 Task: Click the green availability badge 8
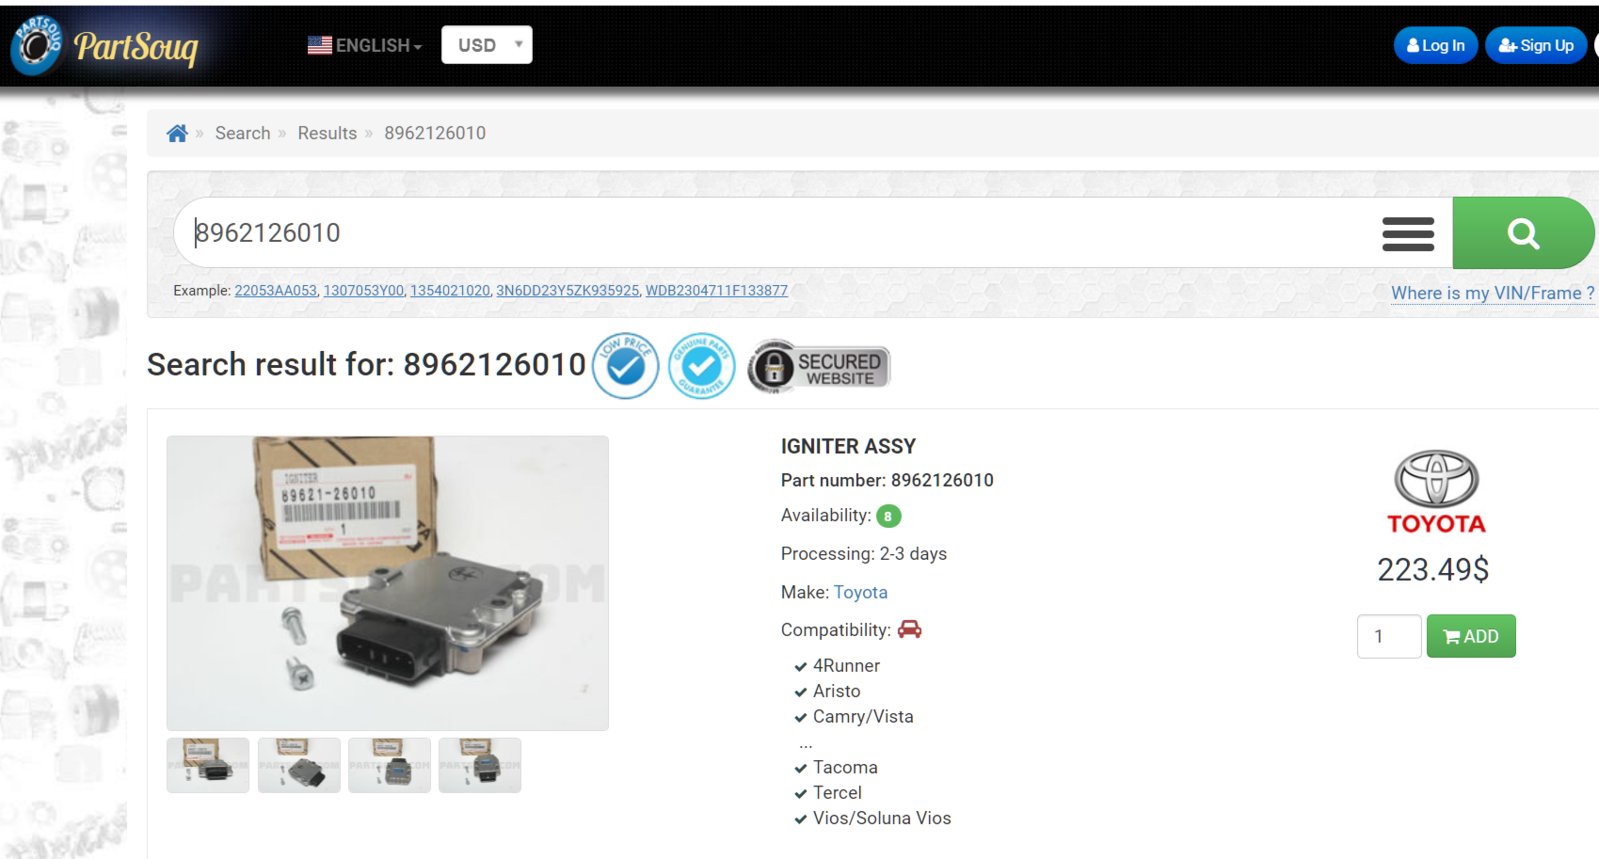tap(888, 516)
